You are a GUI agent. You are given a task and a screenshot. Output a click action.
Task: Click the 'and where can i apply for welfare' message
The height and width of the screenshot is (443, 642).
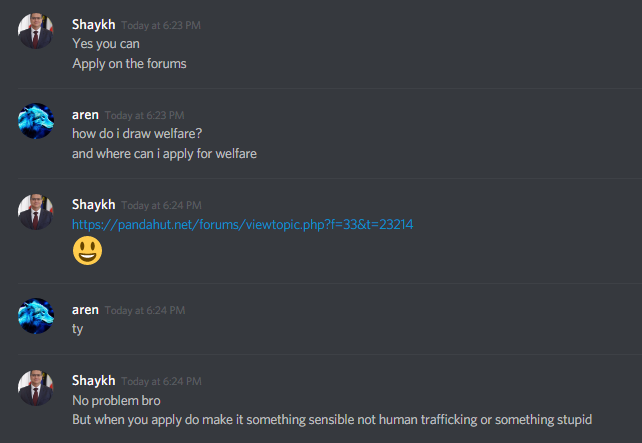(165, 154)
